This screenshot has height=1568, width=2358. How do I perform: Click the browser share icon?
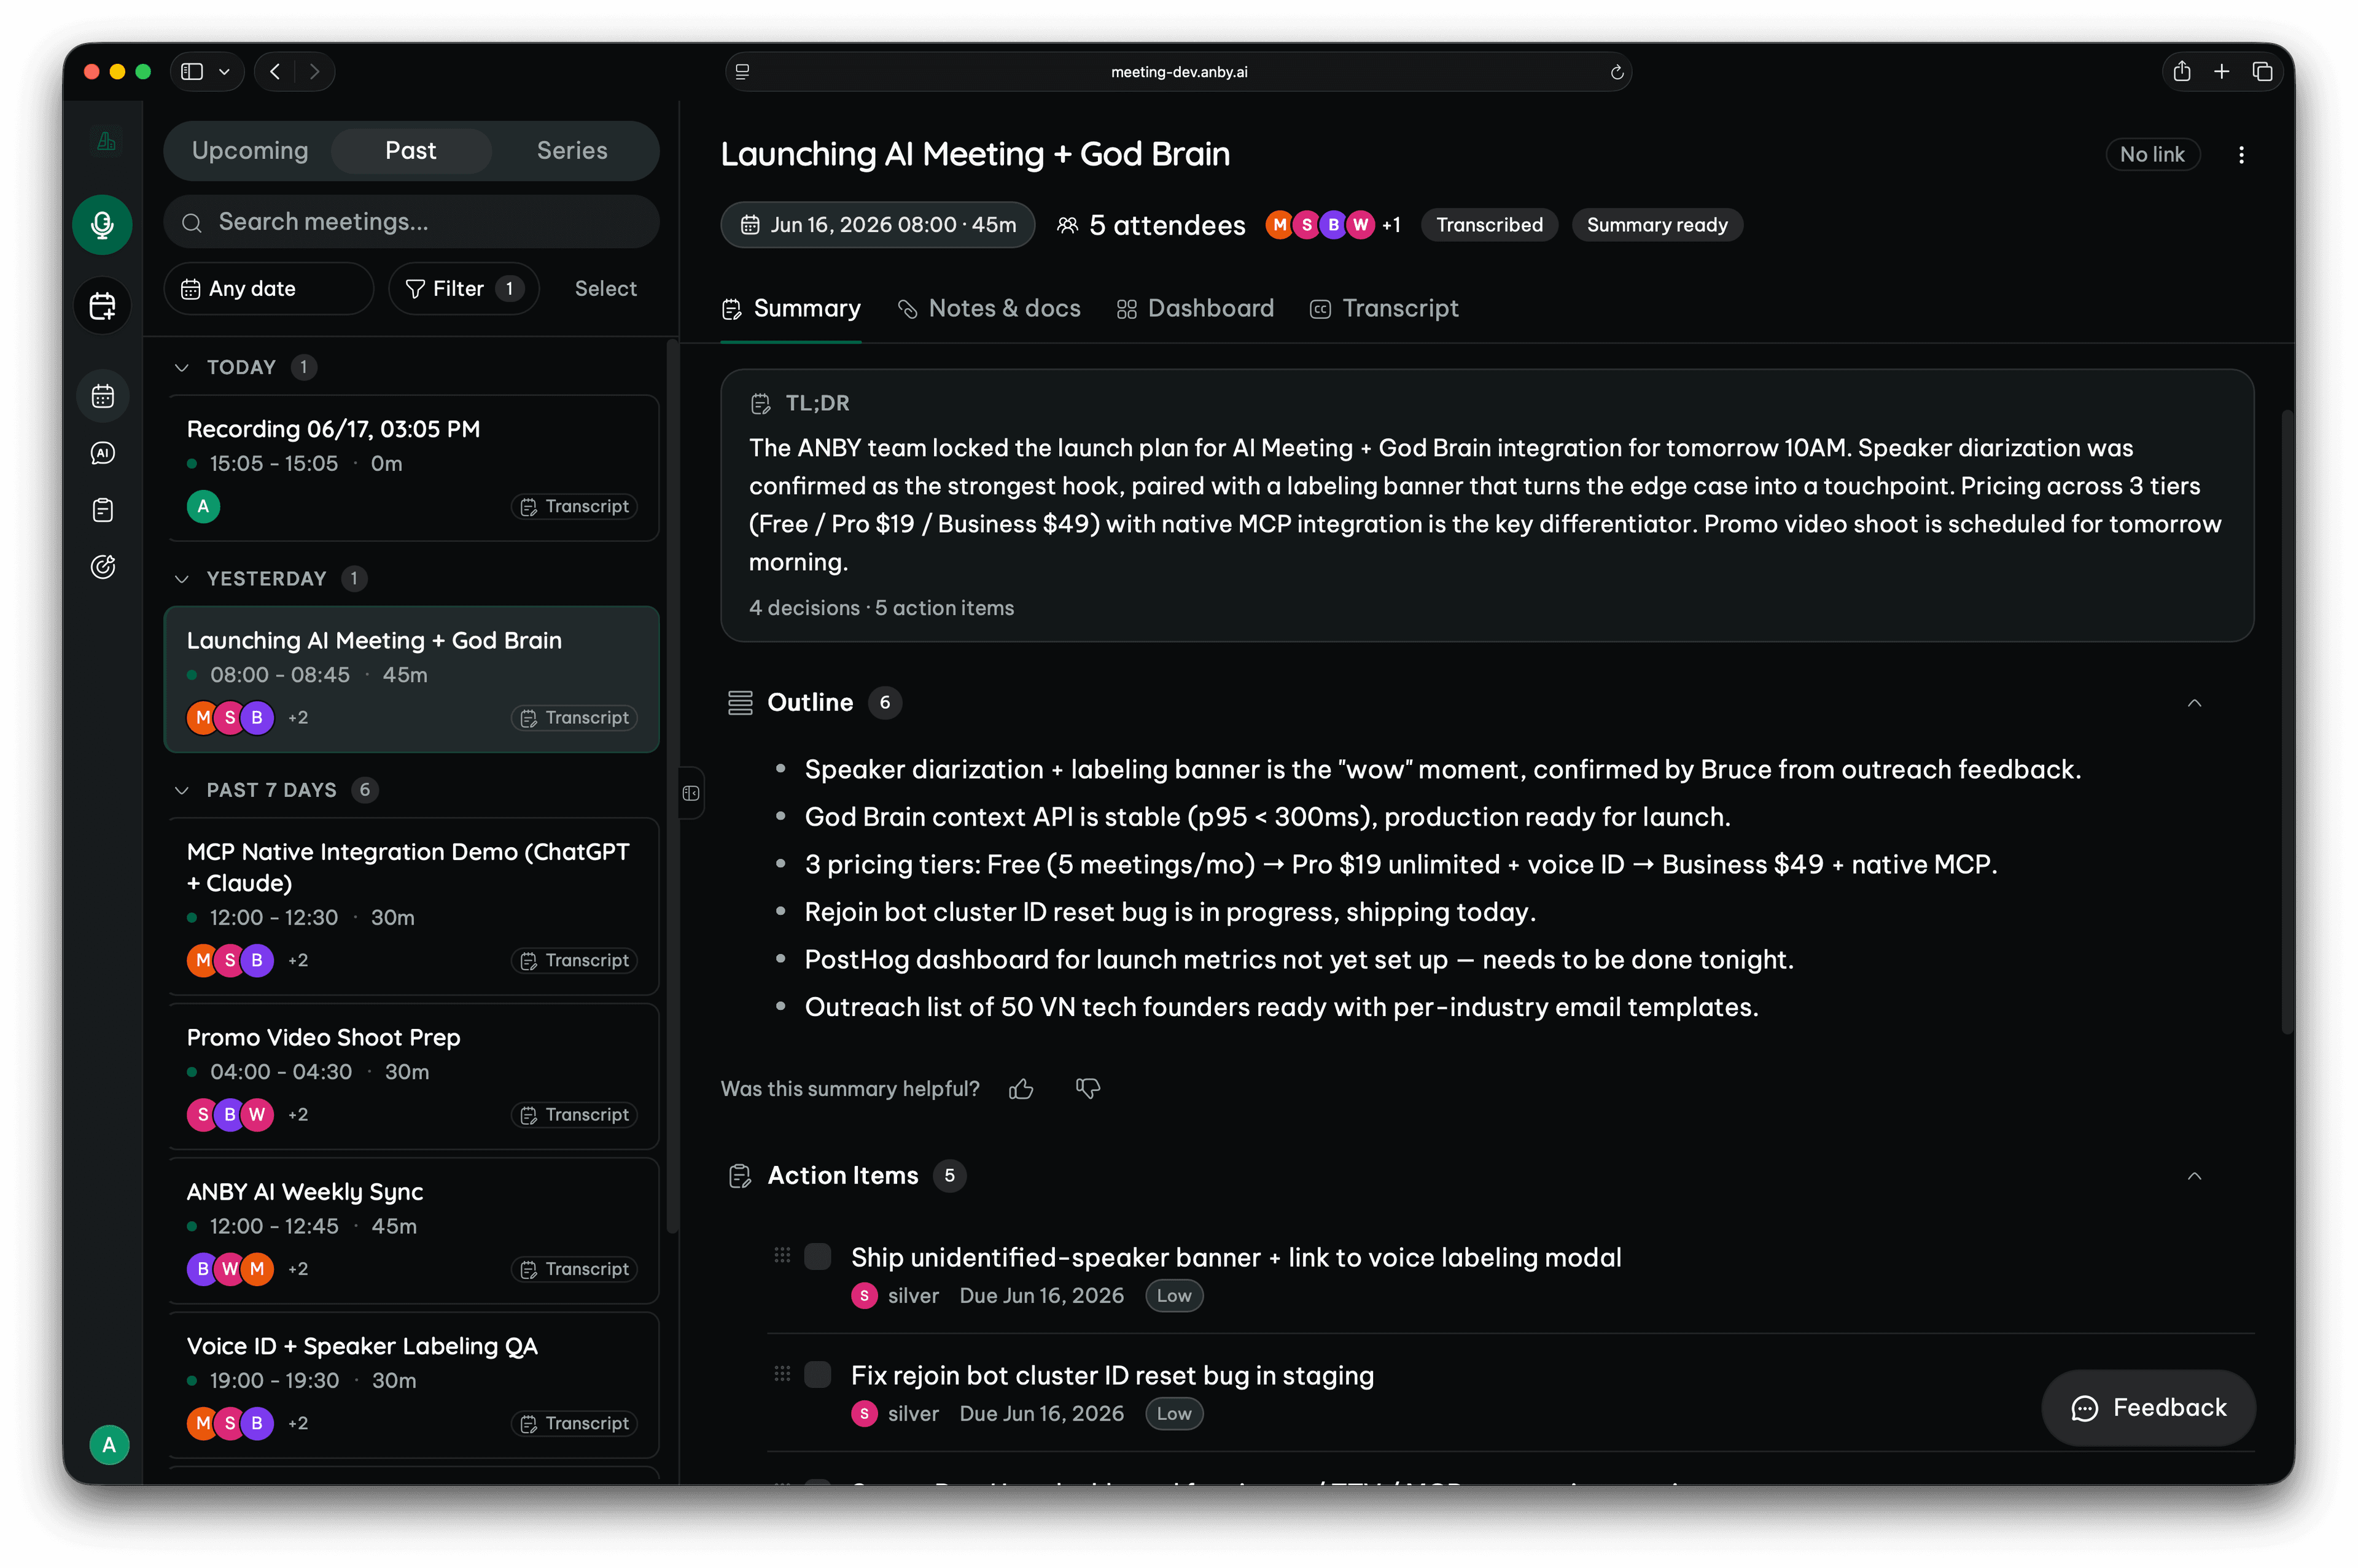(2182, 72)
